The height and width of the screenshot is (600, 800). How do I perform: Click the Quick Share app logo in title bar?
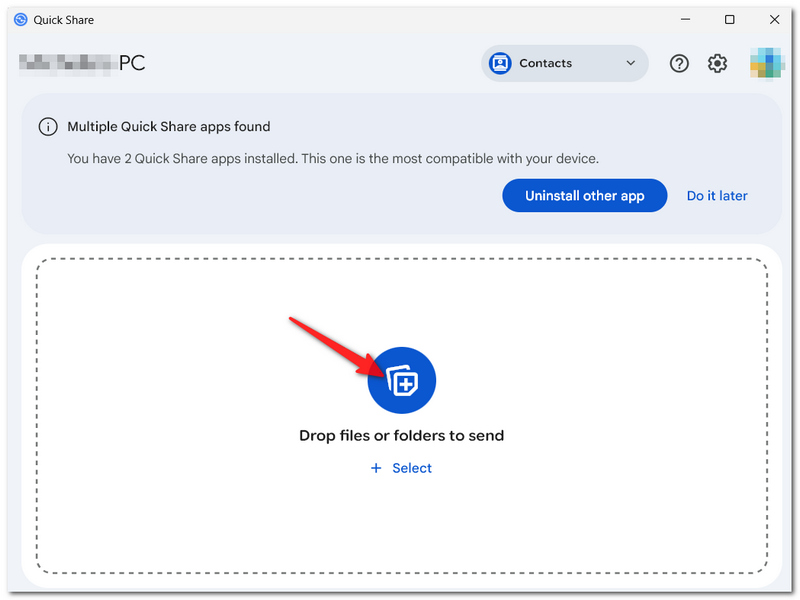(x=20, y=20)
